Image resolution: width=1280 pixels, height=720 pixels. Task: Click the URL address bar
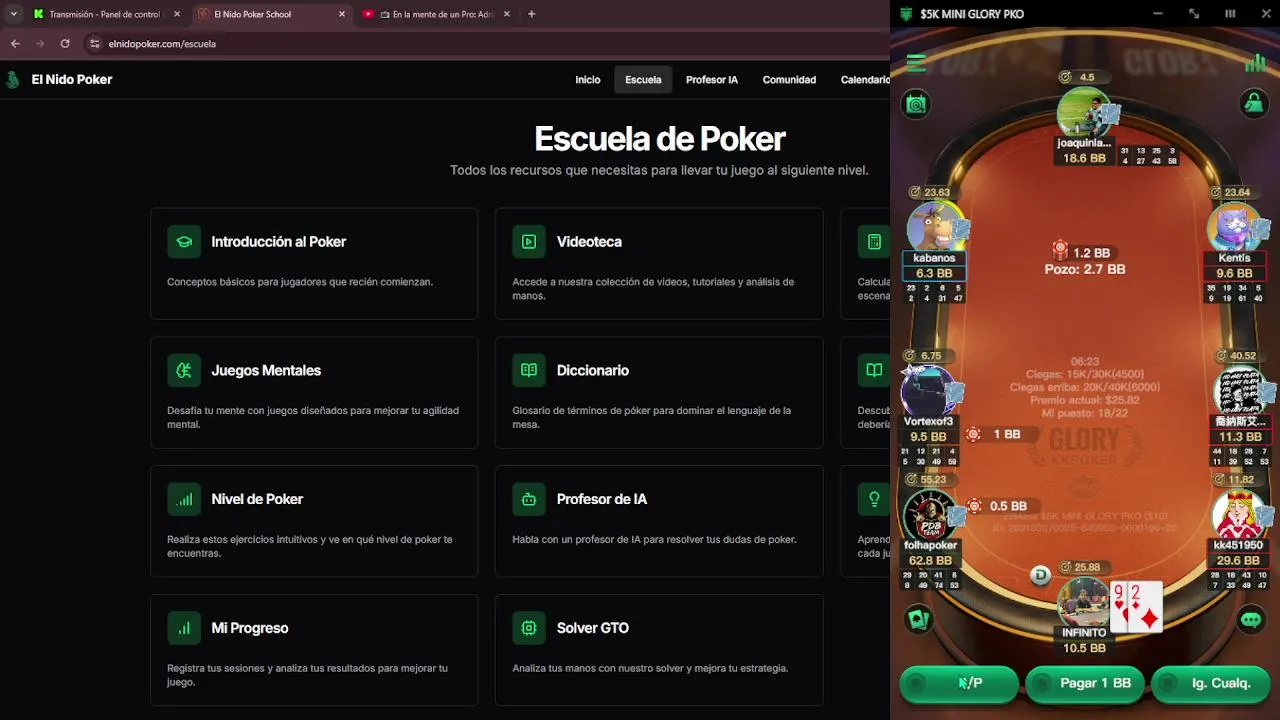coord(480,44)
